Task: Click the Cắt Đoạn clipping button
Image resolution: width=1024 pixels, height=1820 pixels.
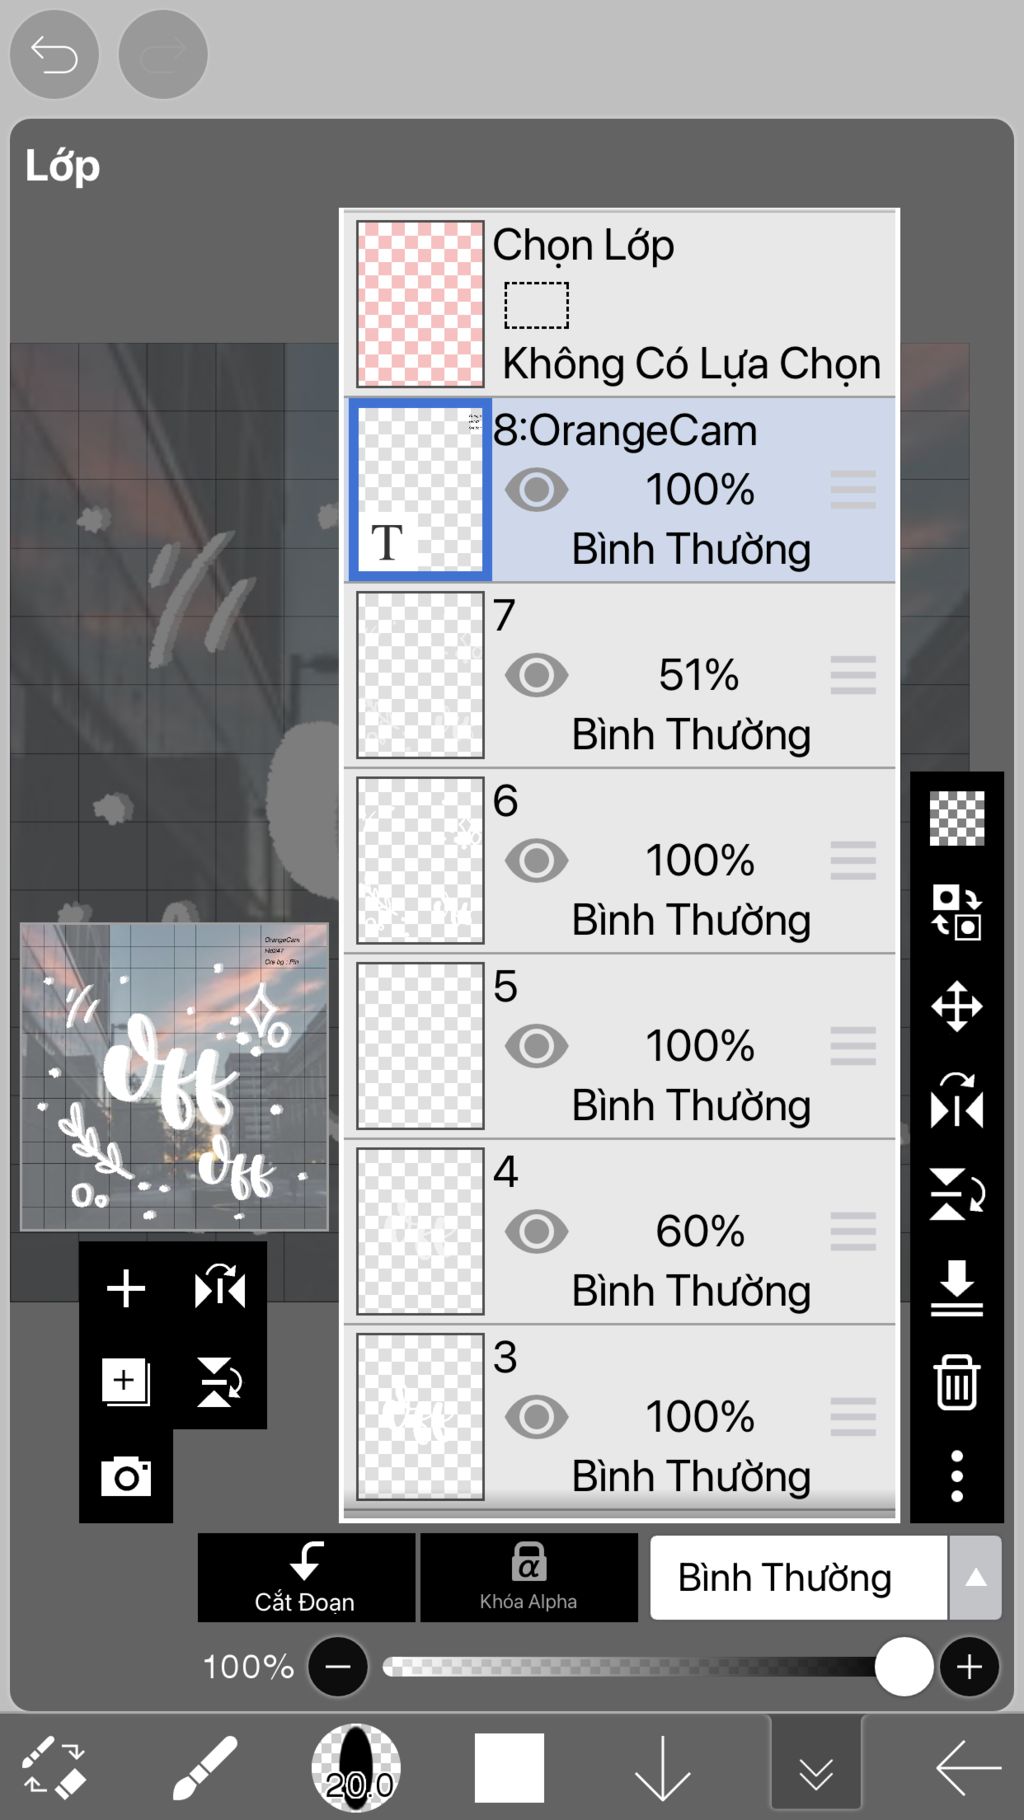Action: coord(306,1577)
